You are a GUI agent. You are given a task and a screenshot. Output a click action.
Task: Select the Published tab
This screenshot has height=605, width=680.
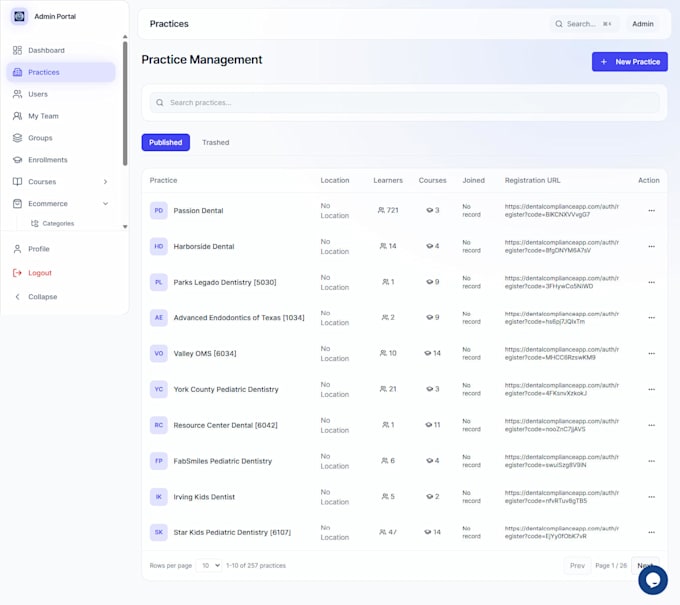point(166,142)
